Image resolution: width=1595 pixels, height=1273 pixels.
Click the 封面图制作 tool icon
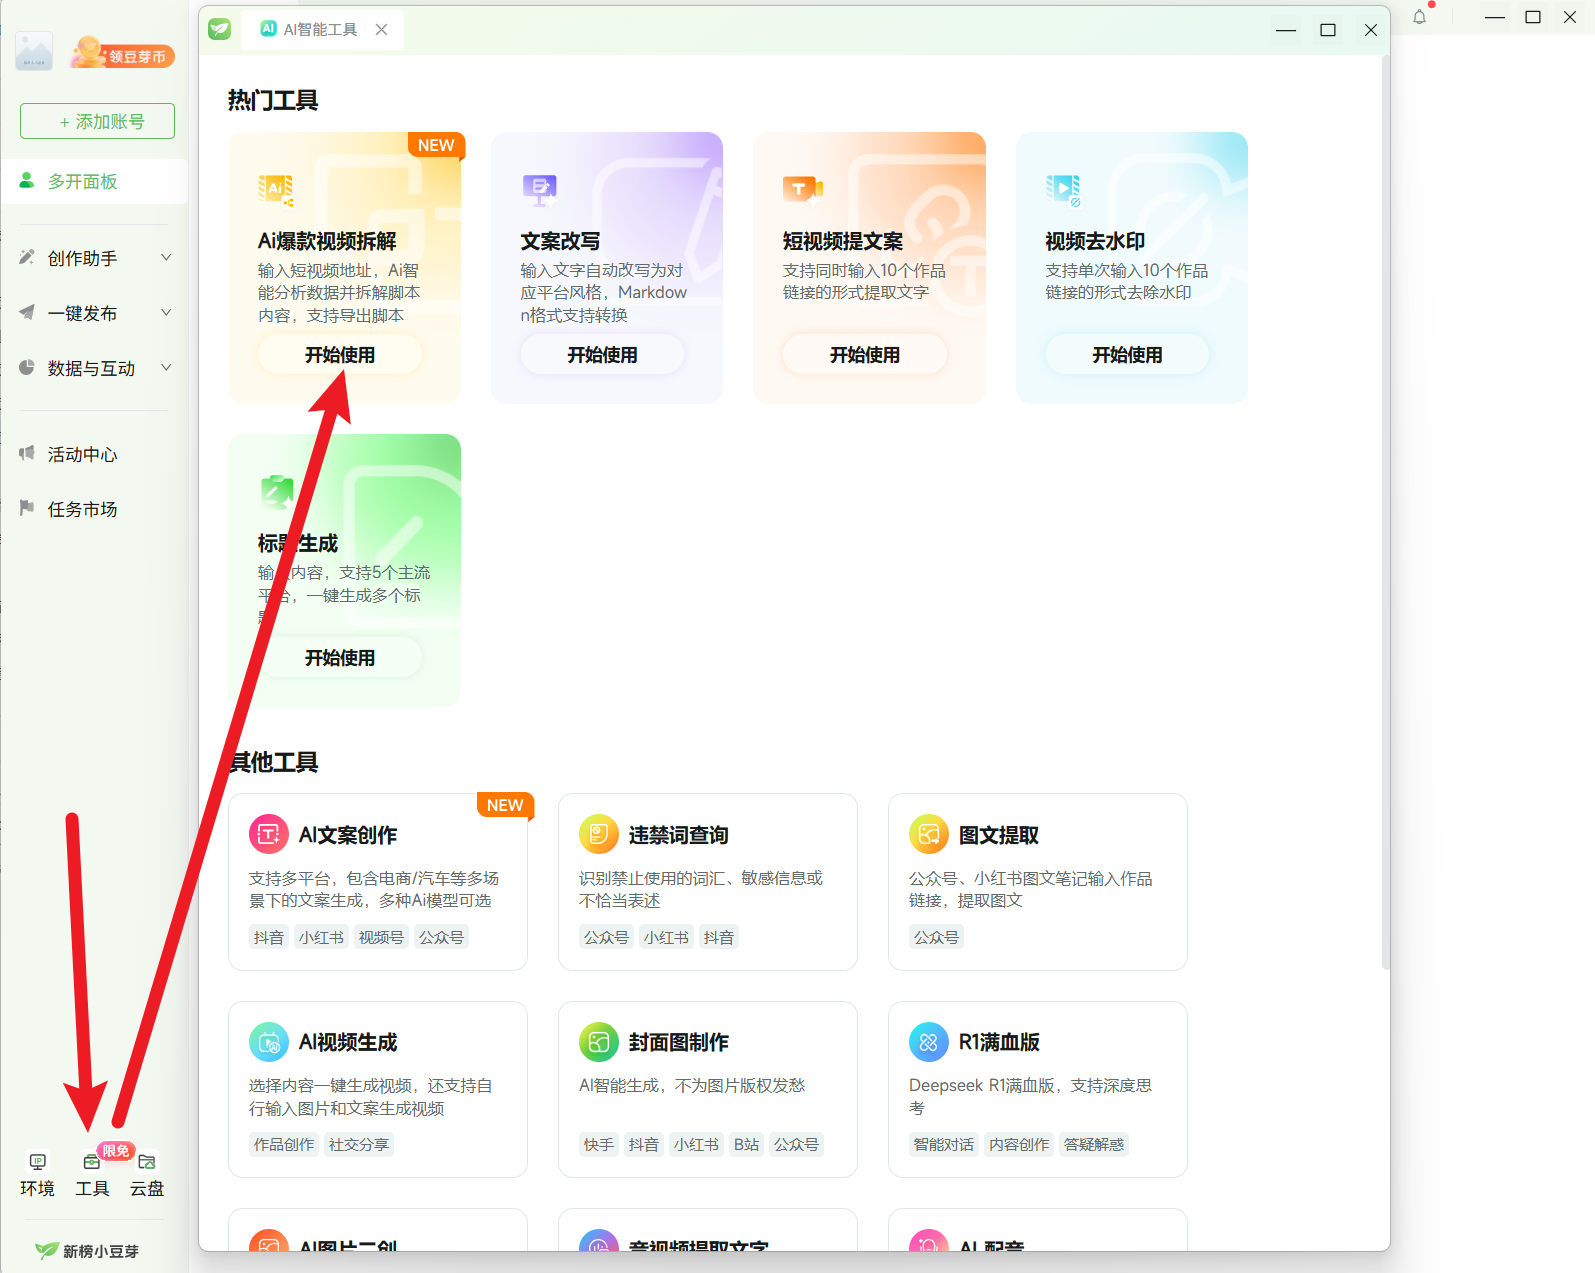coord(598,1042)
